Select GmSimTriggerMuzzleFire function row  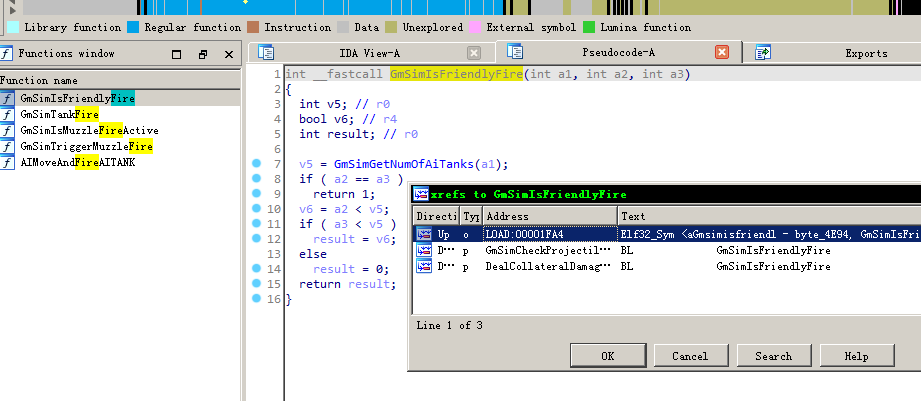pyautogui.click(x=120, y=147)
